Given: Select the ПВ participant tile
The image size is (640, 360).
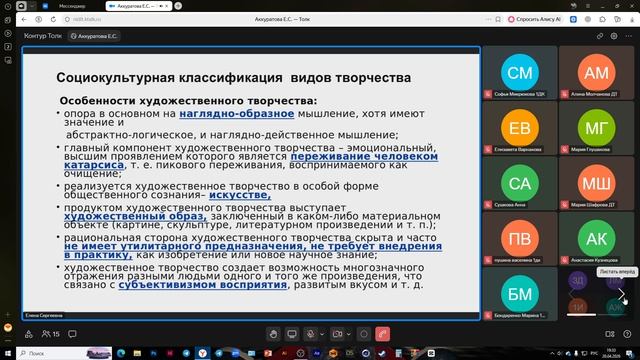Looking at the screenshot, I should pos(520,239).
